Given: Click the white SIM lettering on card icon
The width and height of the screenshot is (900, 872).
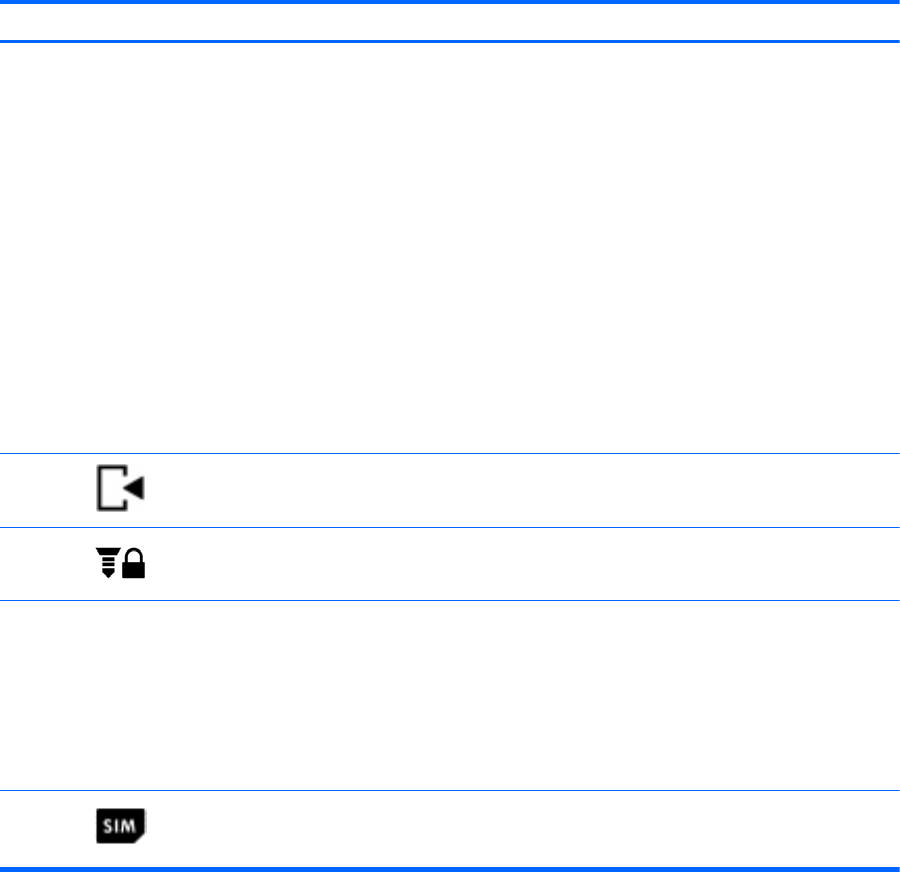Looking at the screenshot, I should 118,825.
